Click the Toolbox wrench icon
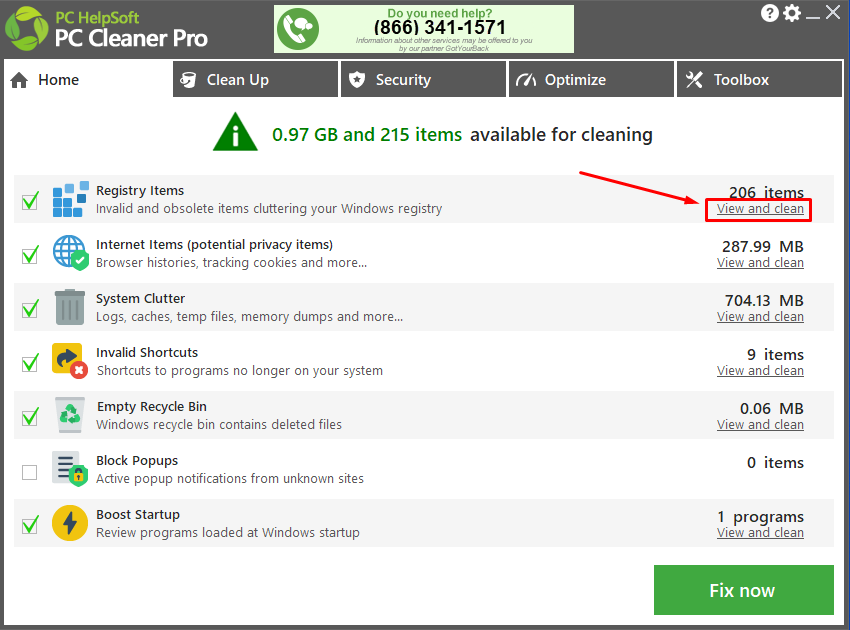 click(694, 80)
